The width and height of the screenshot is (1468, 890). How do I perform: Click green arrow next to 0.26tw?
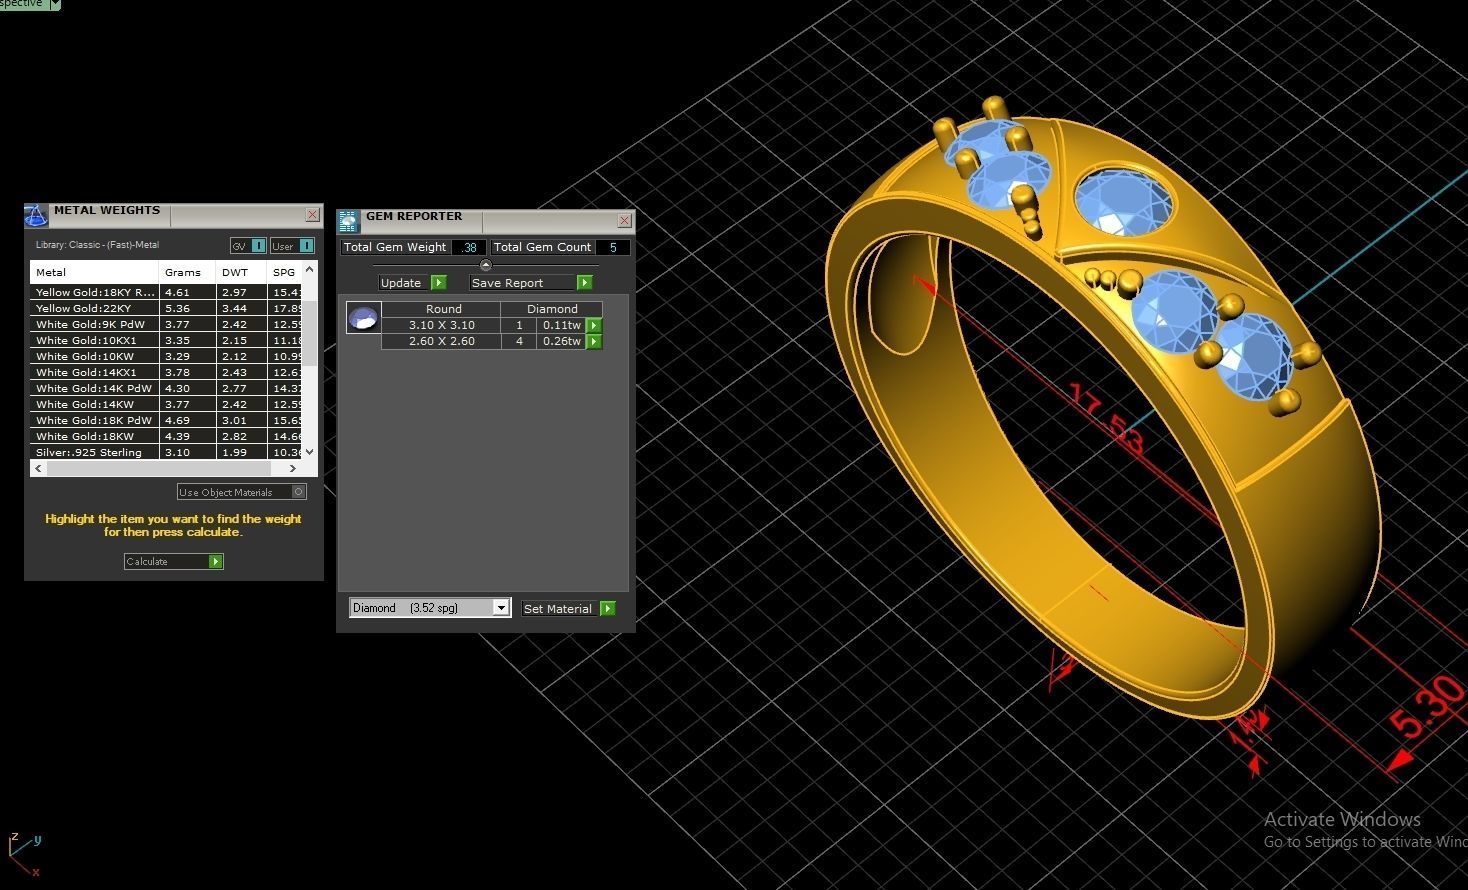pyautogui.click(x=594, y=341)
